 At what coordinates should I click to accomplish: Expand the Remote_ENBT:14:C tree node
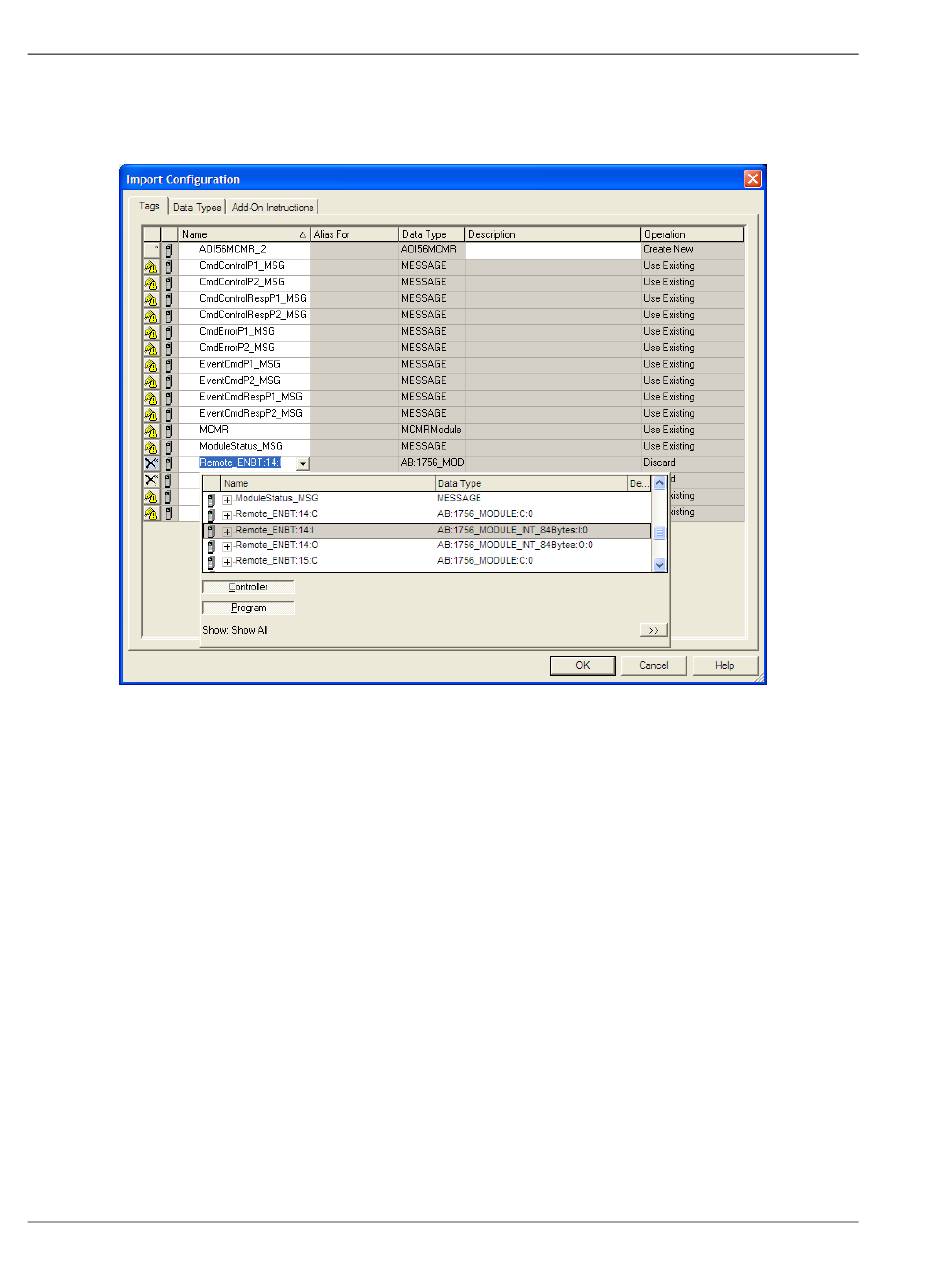tap(228, 514)
